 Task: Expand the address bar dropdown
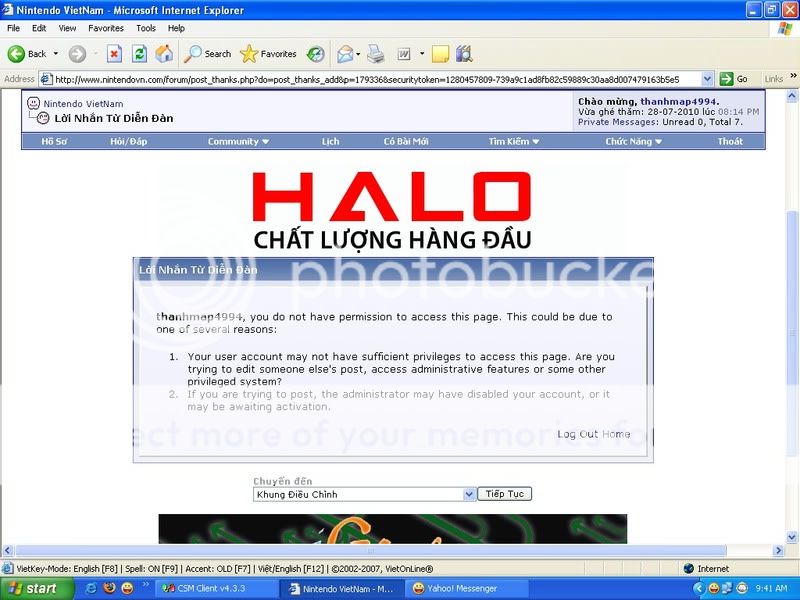click(707, 79)
